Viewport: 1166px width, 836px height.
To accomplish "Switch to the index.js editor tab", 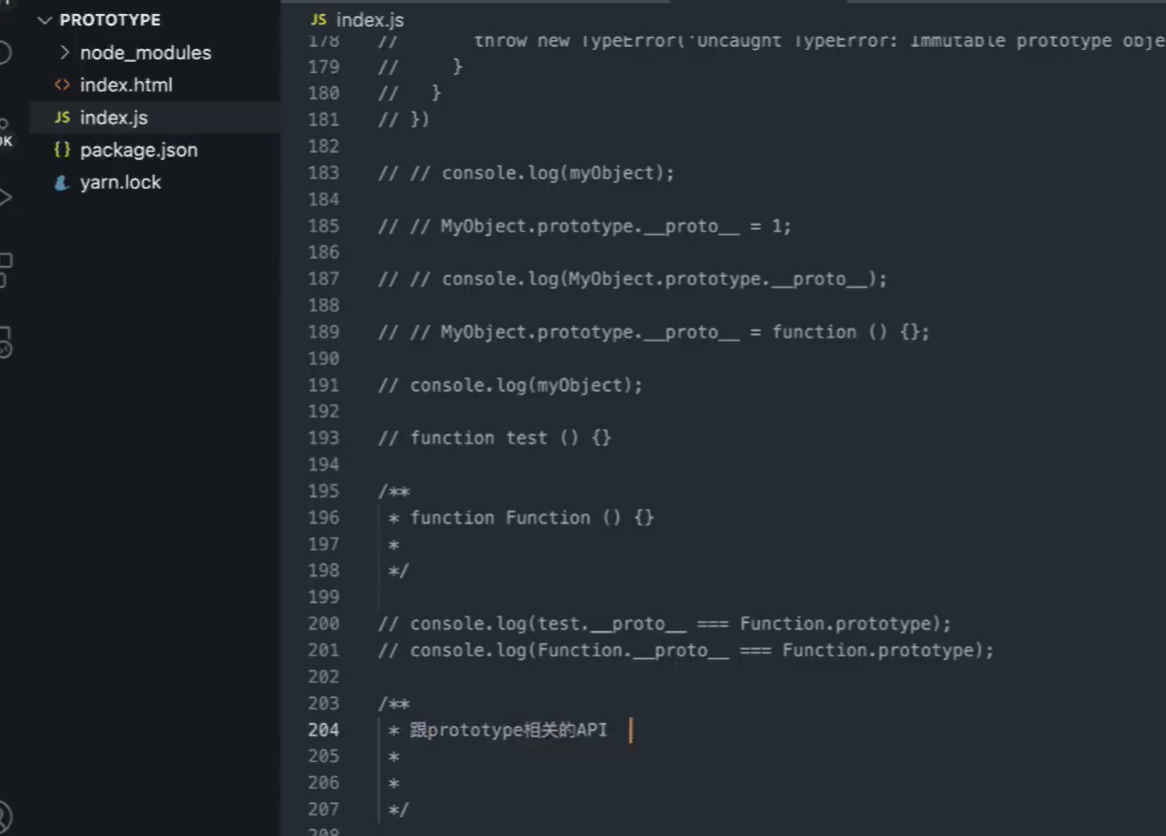I will click(x=358, y=19).
